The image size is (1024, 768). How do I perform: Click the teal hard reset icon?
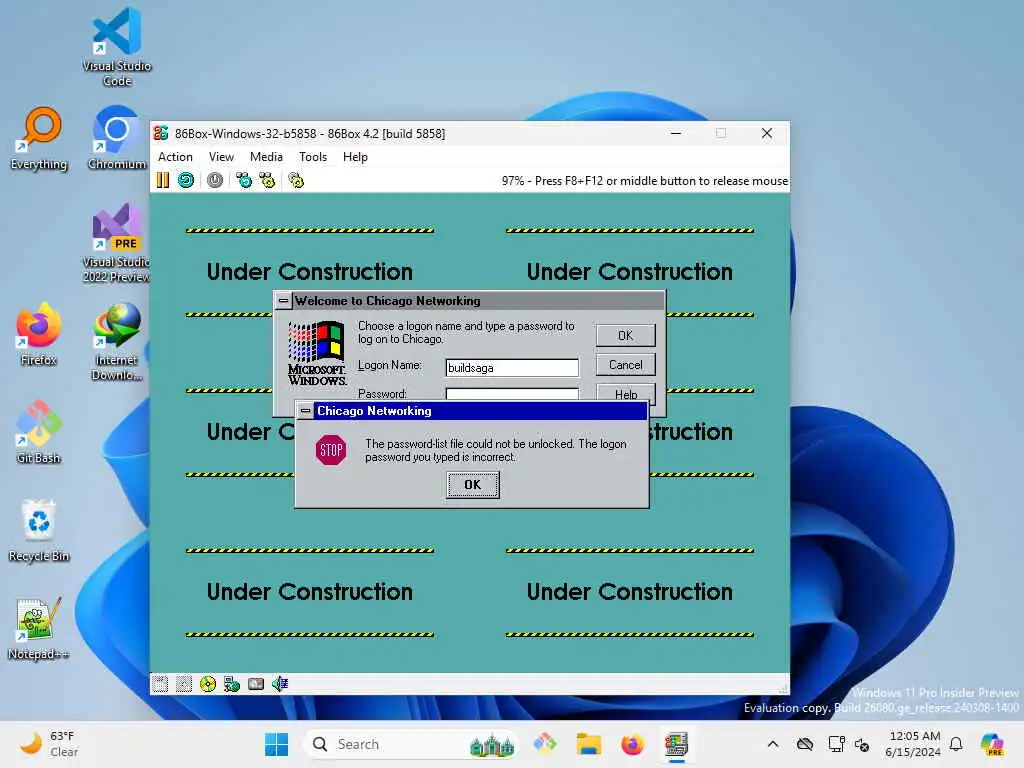tap(186, 180)
